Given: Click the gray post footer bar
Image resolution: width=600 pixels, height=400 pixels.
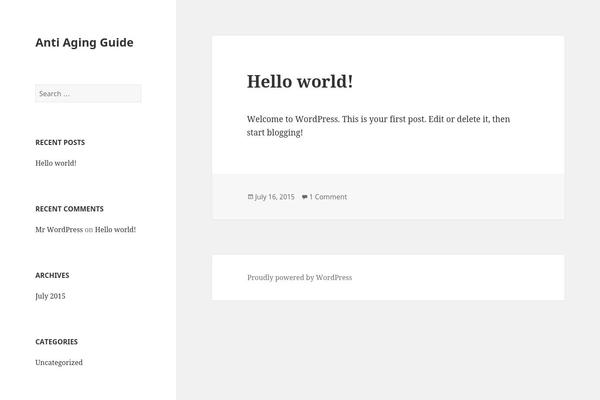Looking at the screenshot, I should point(388,196).
